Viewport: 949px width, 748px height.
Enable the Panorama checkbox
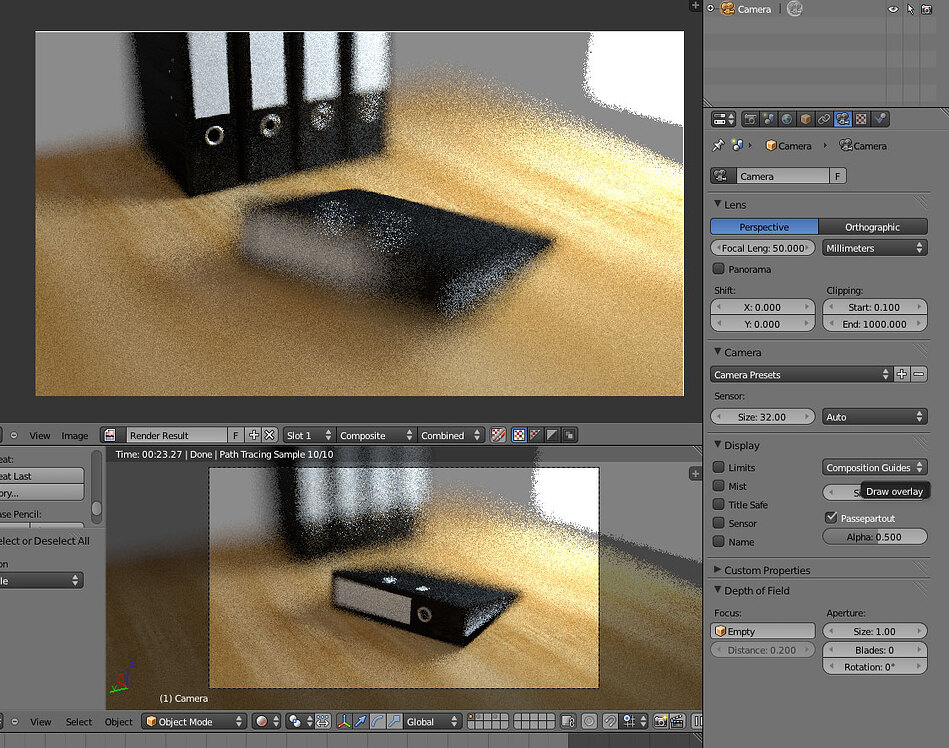click(718, 269)
